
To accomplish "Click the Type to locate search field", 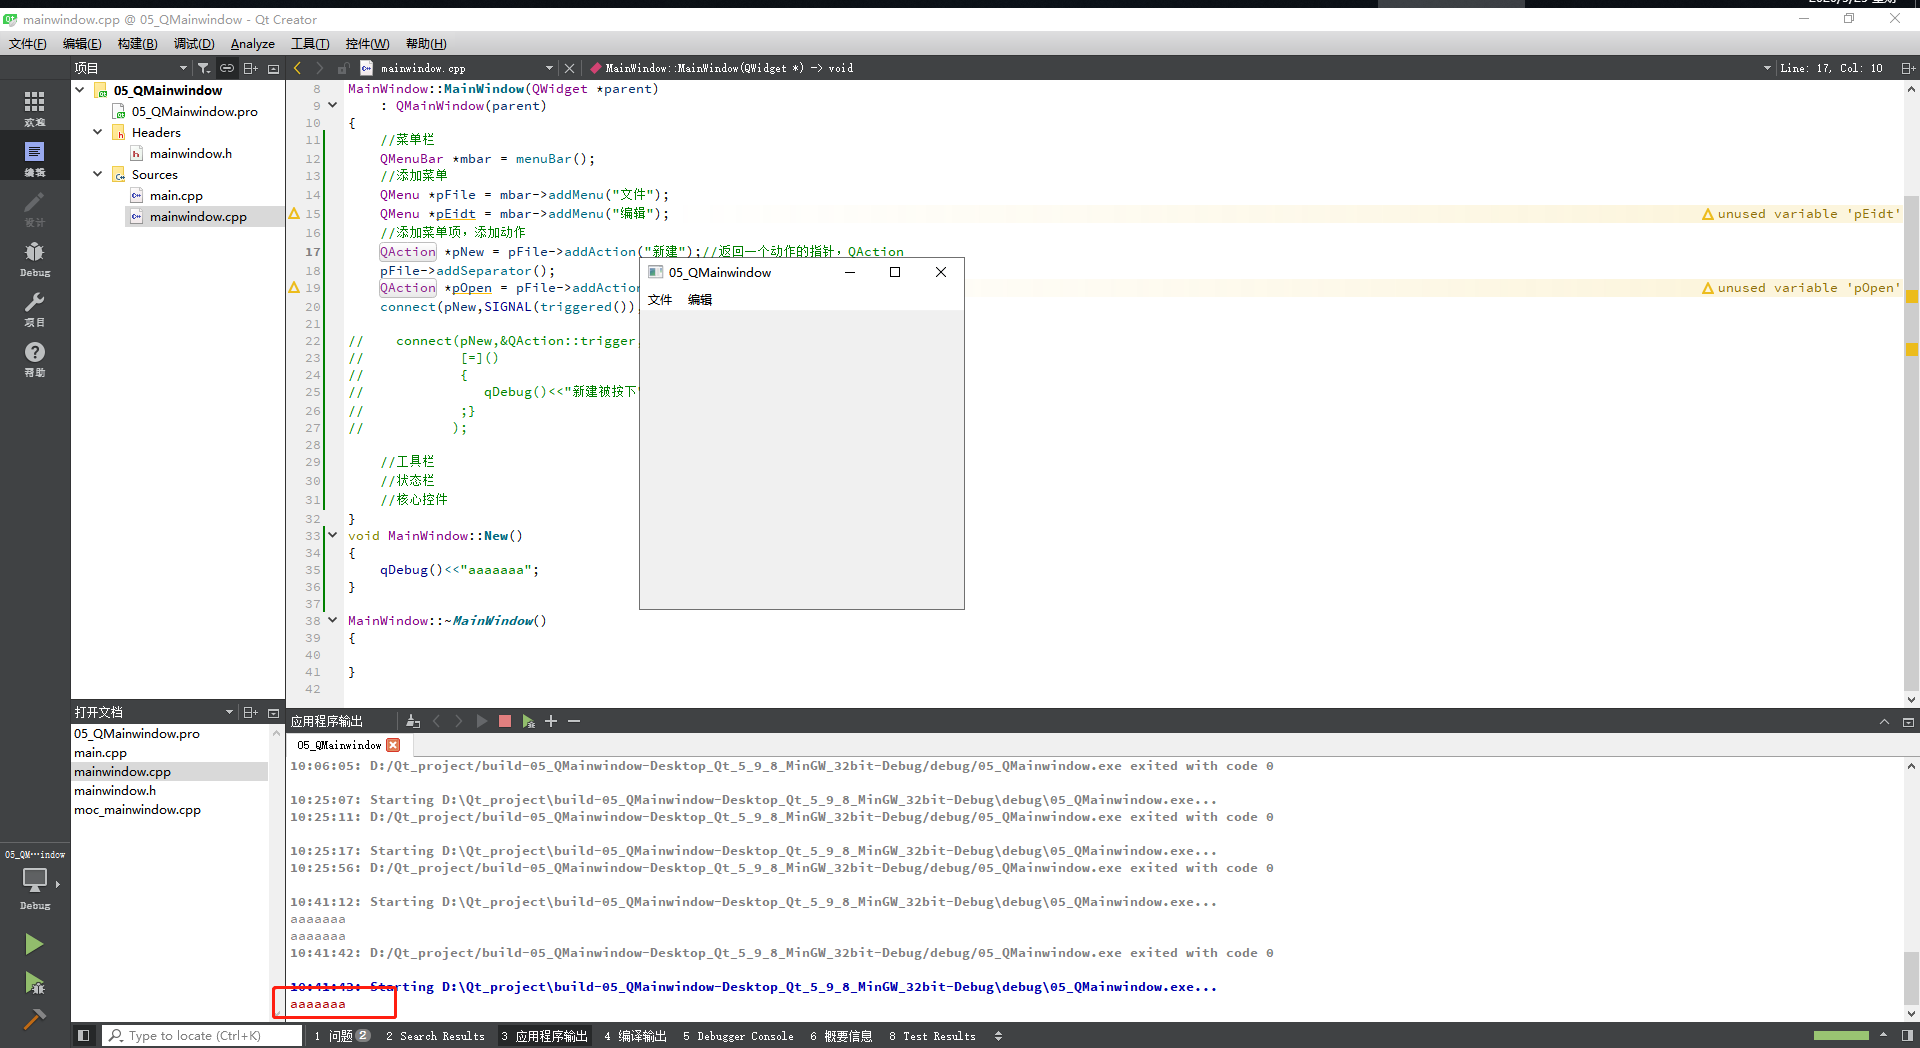I will [x=203, y=1036].
